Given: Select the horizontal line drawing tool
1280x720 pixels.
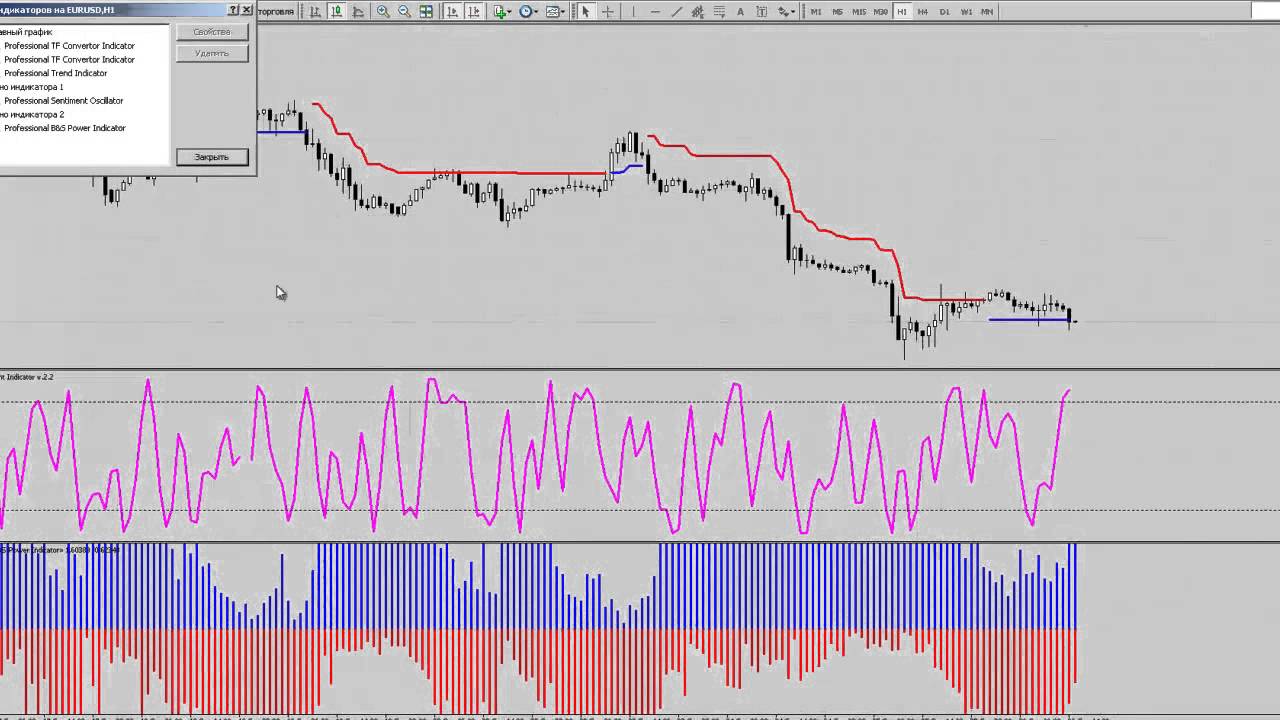Looking at the screenshot, I should coord(655,12).
